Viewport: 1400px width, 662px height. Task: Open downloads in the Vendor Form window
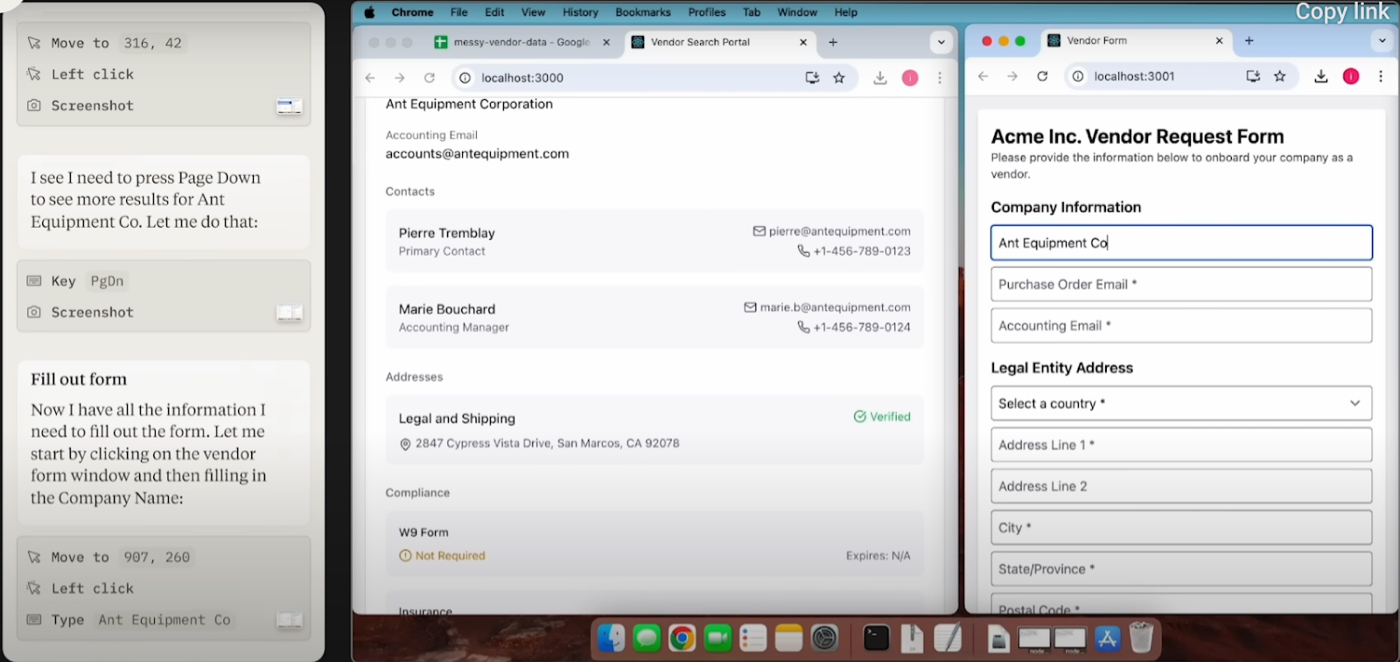coord(1321,76)
